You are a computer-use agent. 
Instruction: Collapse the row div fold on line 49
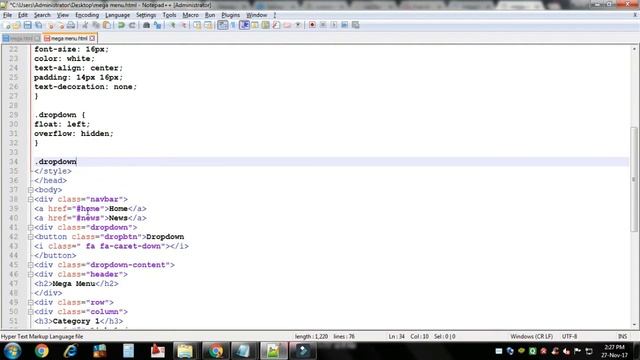[31, 302]
